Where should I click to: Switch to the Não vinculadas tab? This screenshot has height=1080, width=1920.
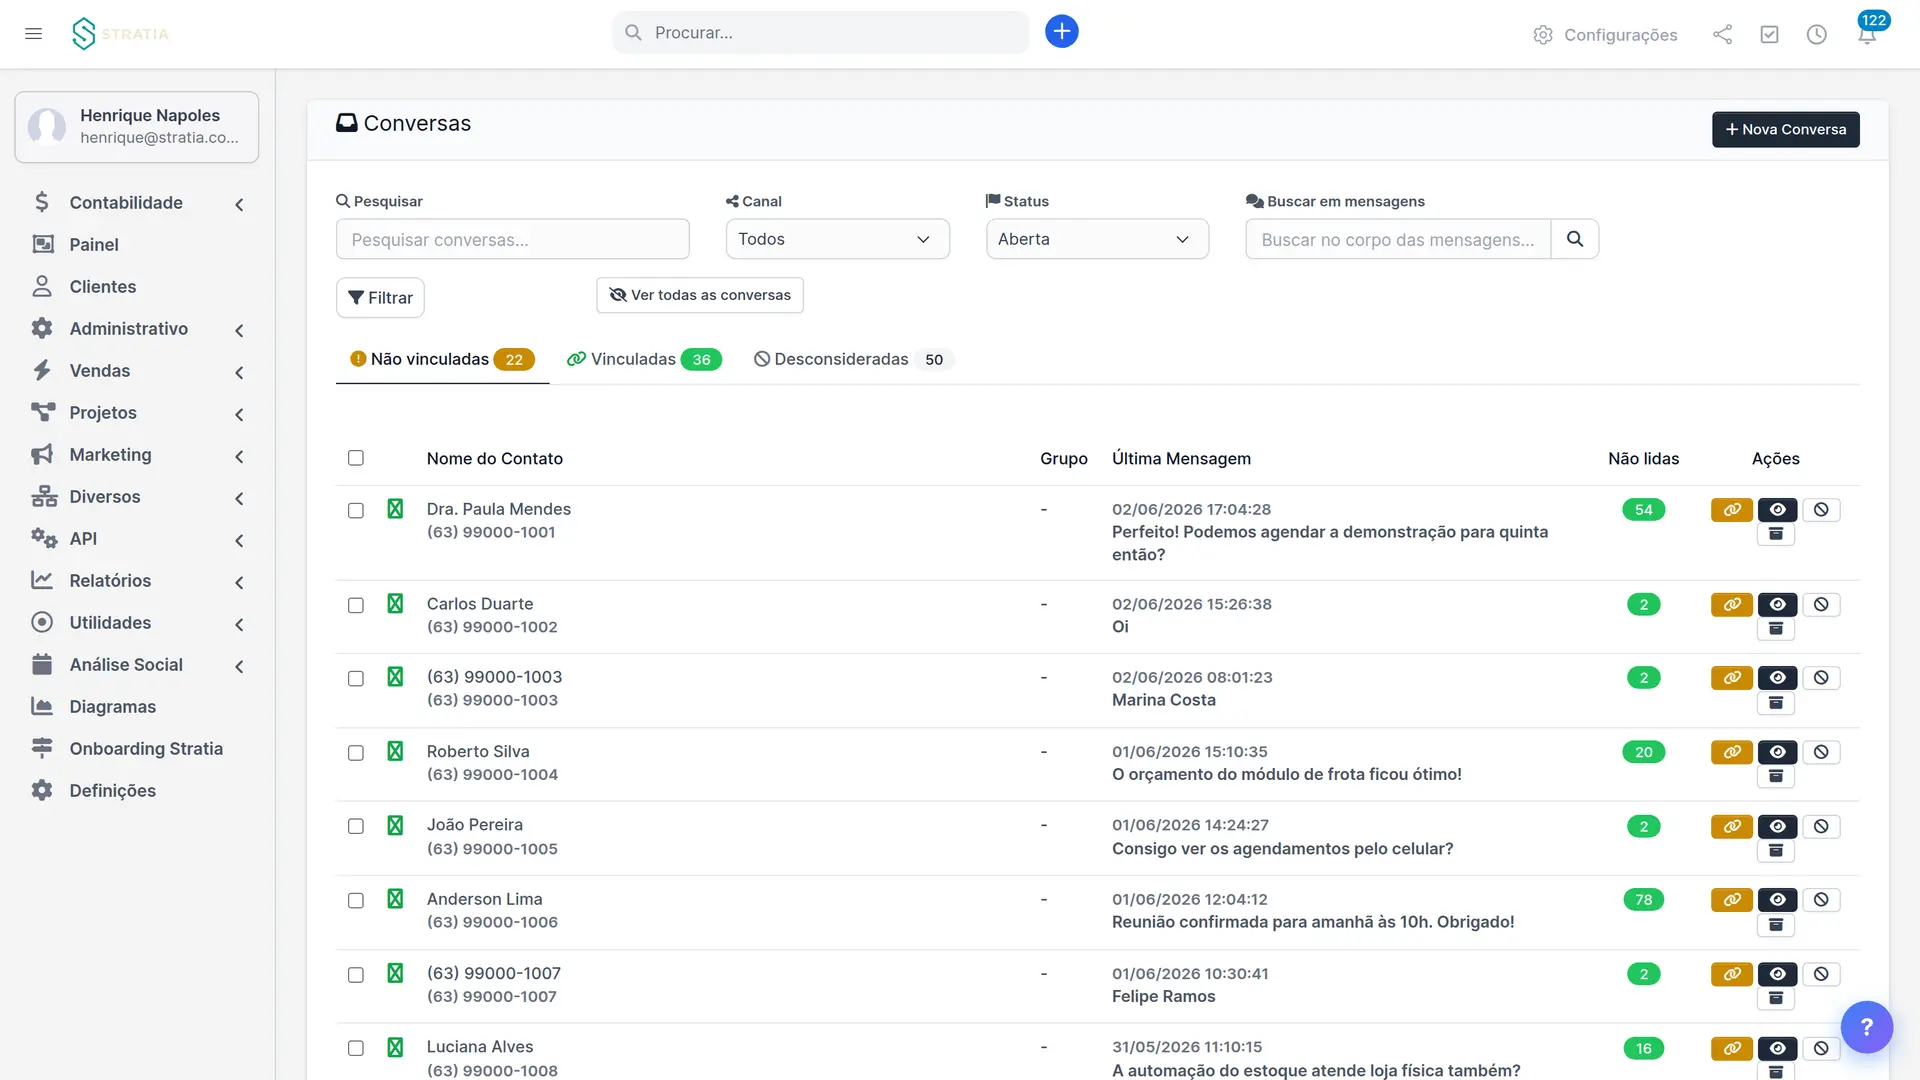[x=442, y=359]
